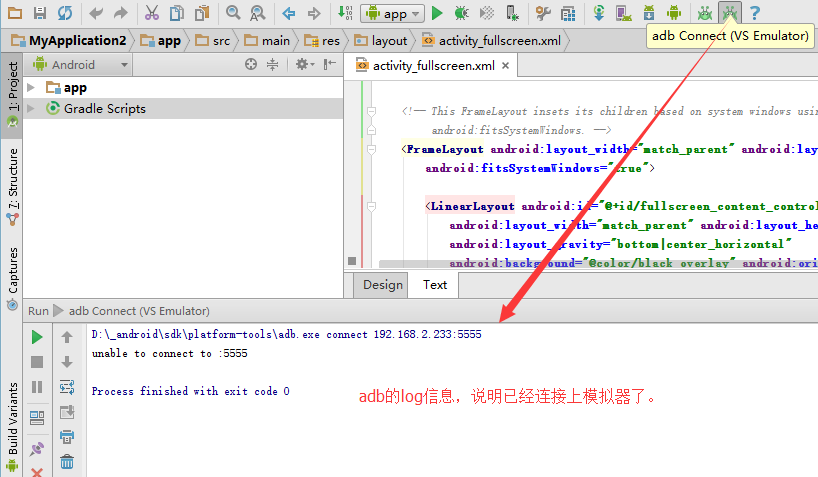The image size is (818, 477).
Task: Select the res breadcrumb folder
Action: [322, 40]
